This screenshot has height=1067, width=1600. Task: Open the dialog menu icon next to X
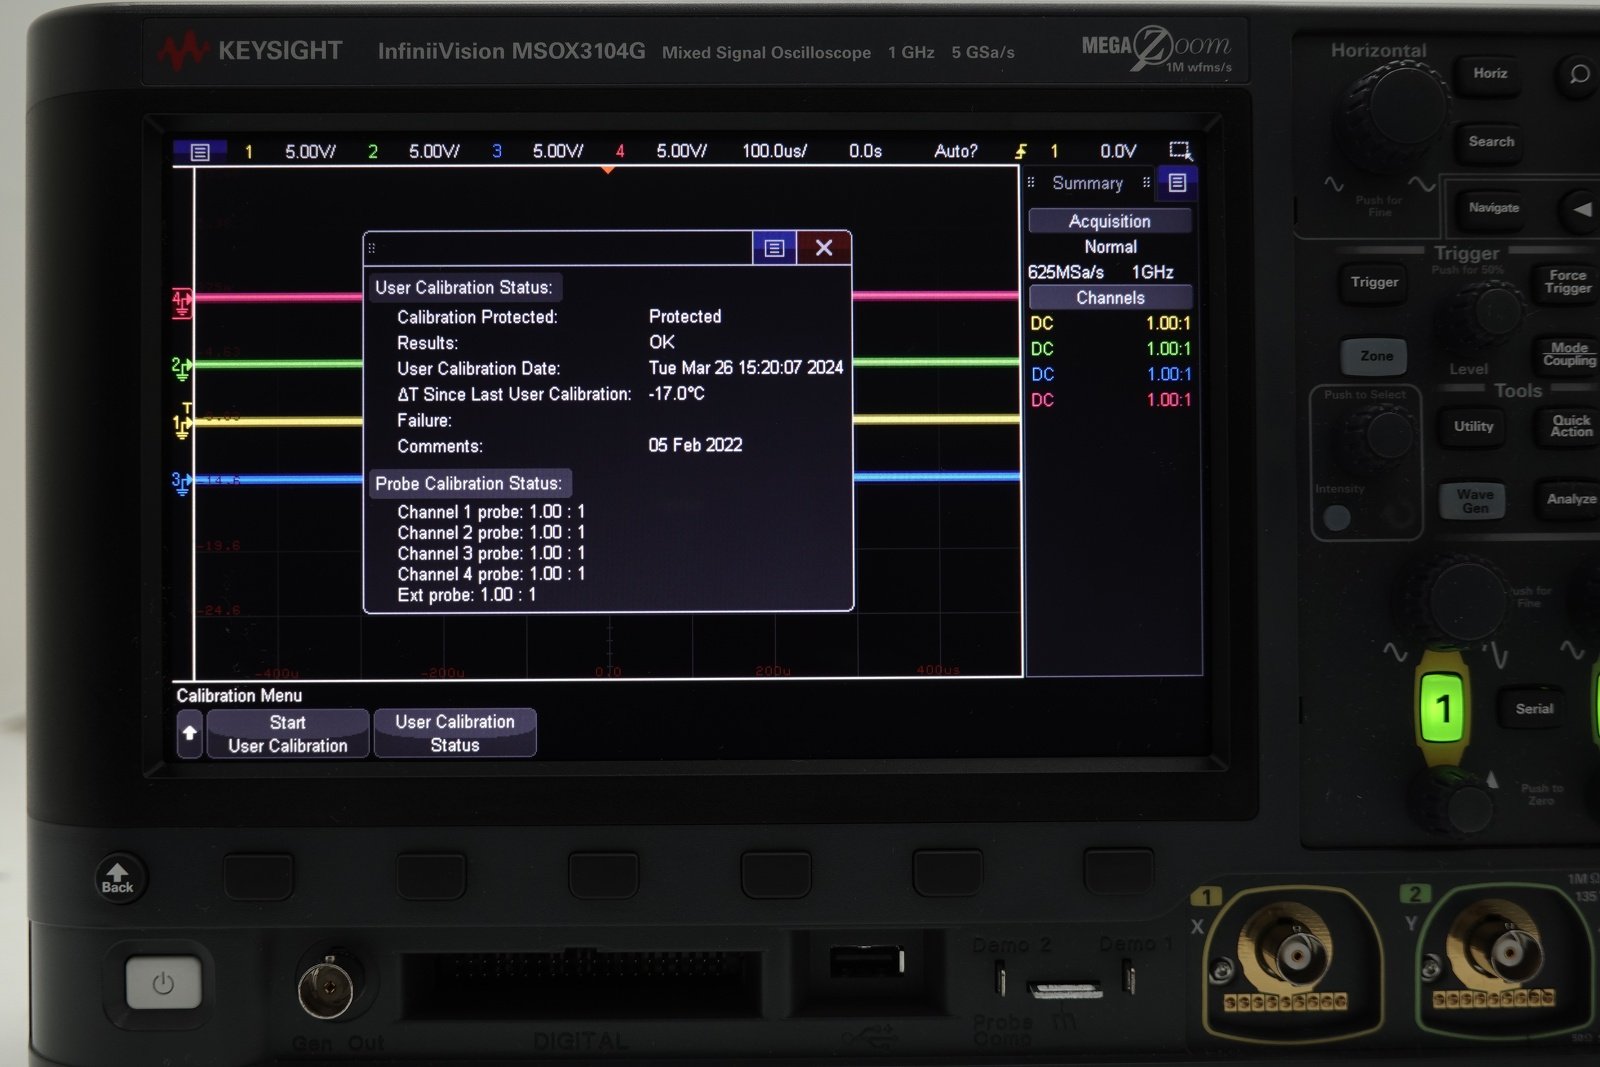(x=774, y=248)
